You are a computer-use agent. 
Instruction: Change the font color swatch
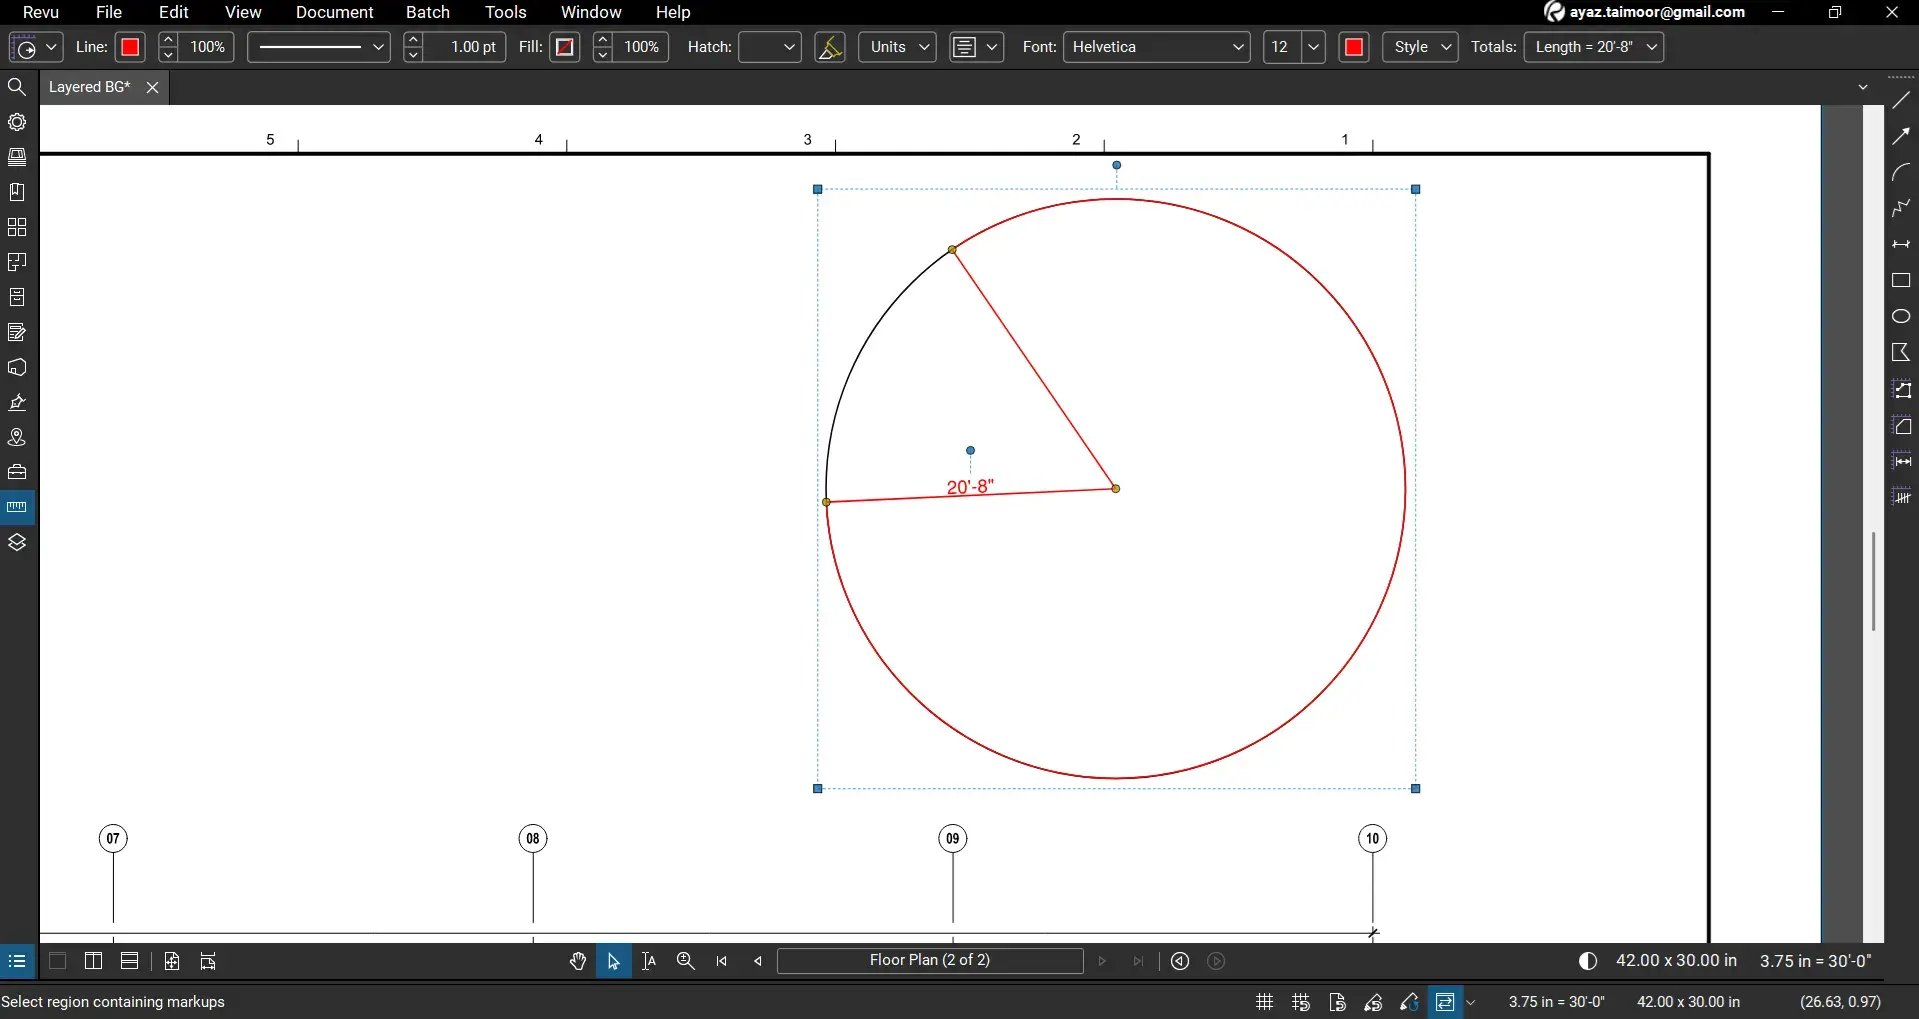point(1354,47)
